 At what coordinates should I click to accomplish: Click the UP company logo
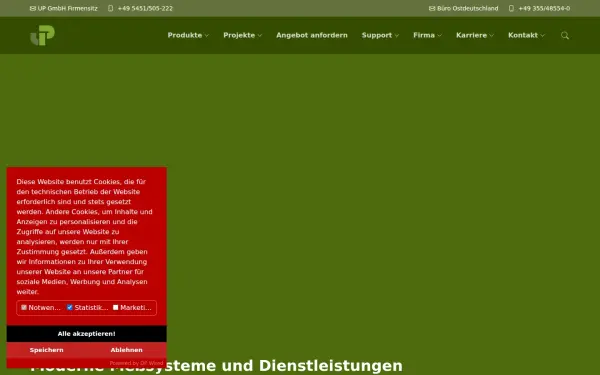pos(42,35)
